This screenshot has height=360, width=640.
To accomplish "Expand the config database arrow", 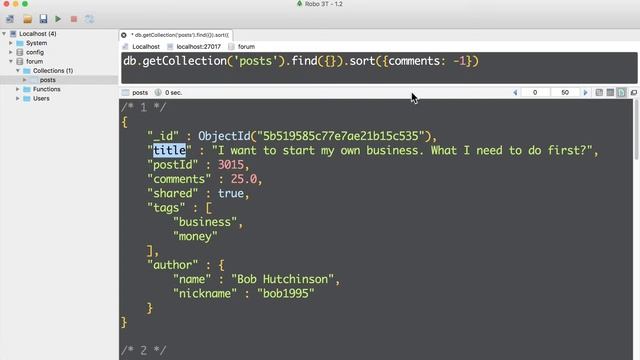I will tap(11, 52).
